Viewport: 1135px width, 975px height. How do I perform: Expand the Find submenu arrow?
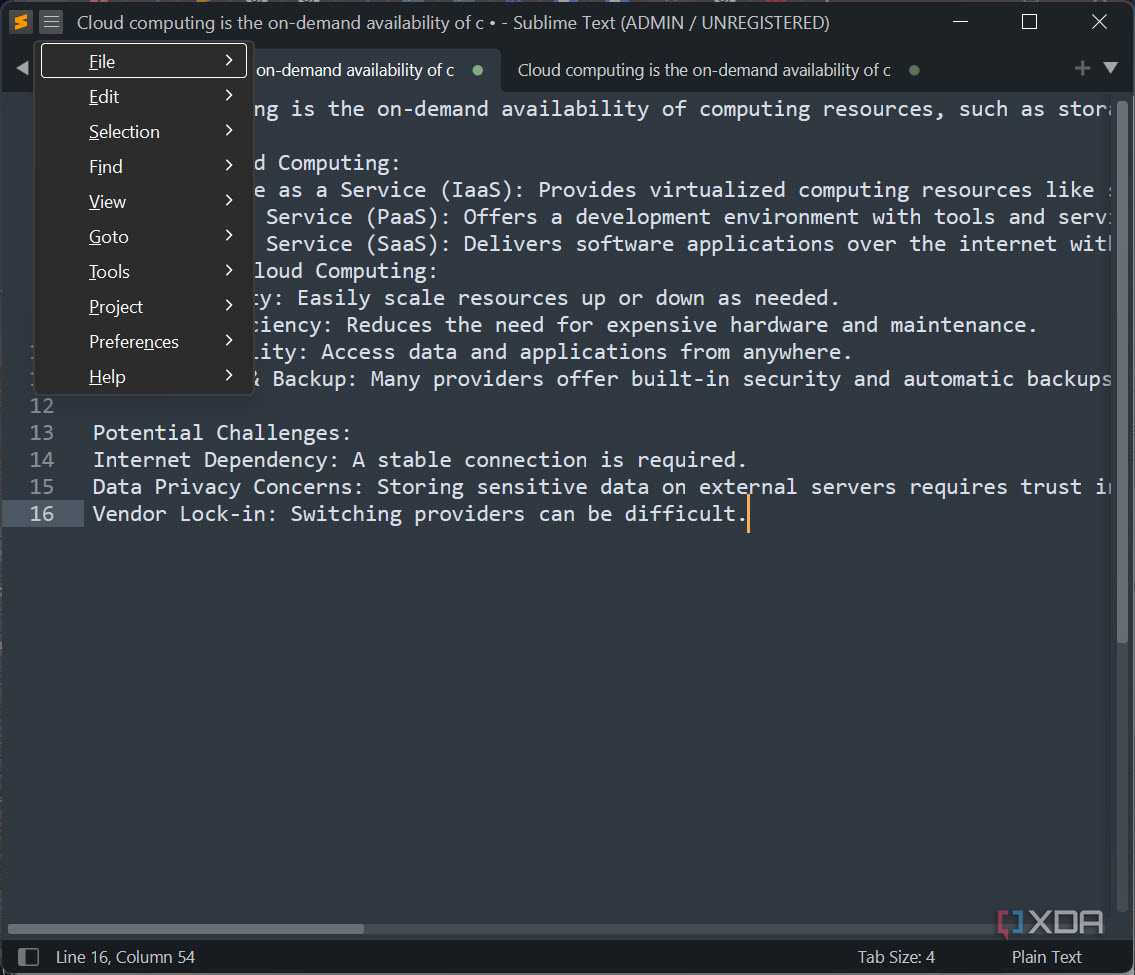[x=229, y=165]
